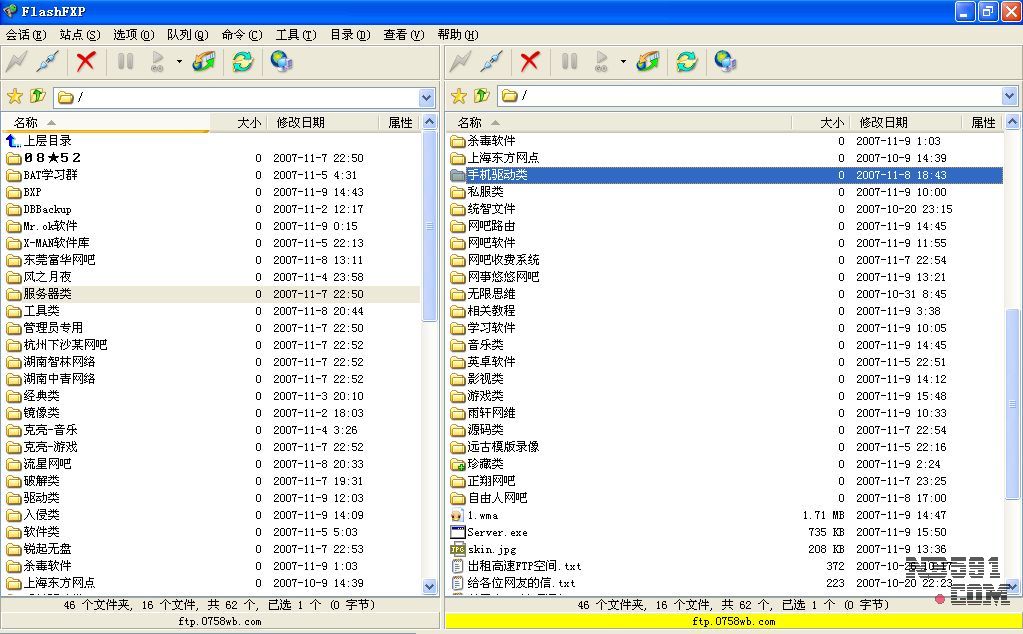The width and height of the screenshot is (1023, 634).
Task: Open the 工具(T) menu
Action: (x=295, y=34)
